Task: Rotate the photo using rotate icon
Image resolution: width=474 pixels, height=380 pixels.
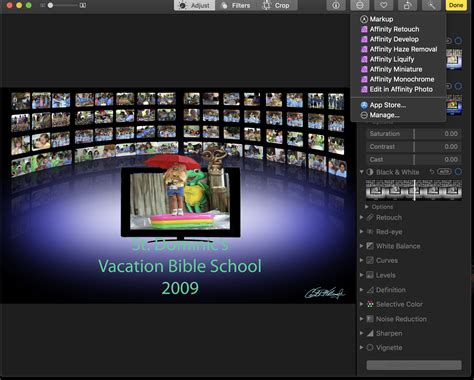Action: point(408,5)
